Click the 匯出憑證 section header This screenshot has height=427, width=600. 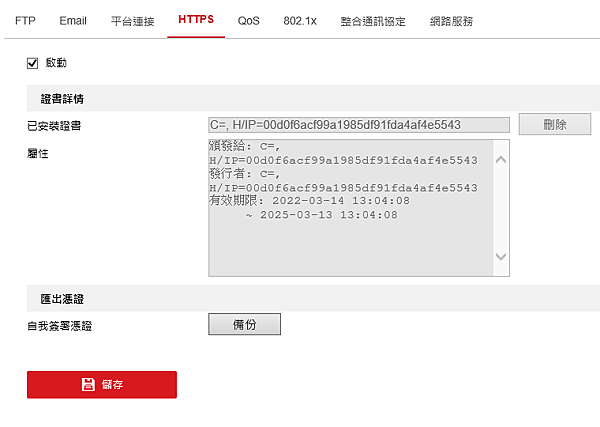tap(62, 299)
